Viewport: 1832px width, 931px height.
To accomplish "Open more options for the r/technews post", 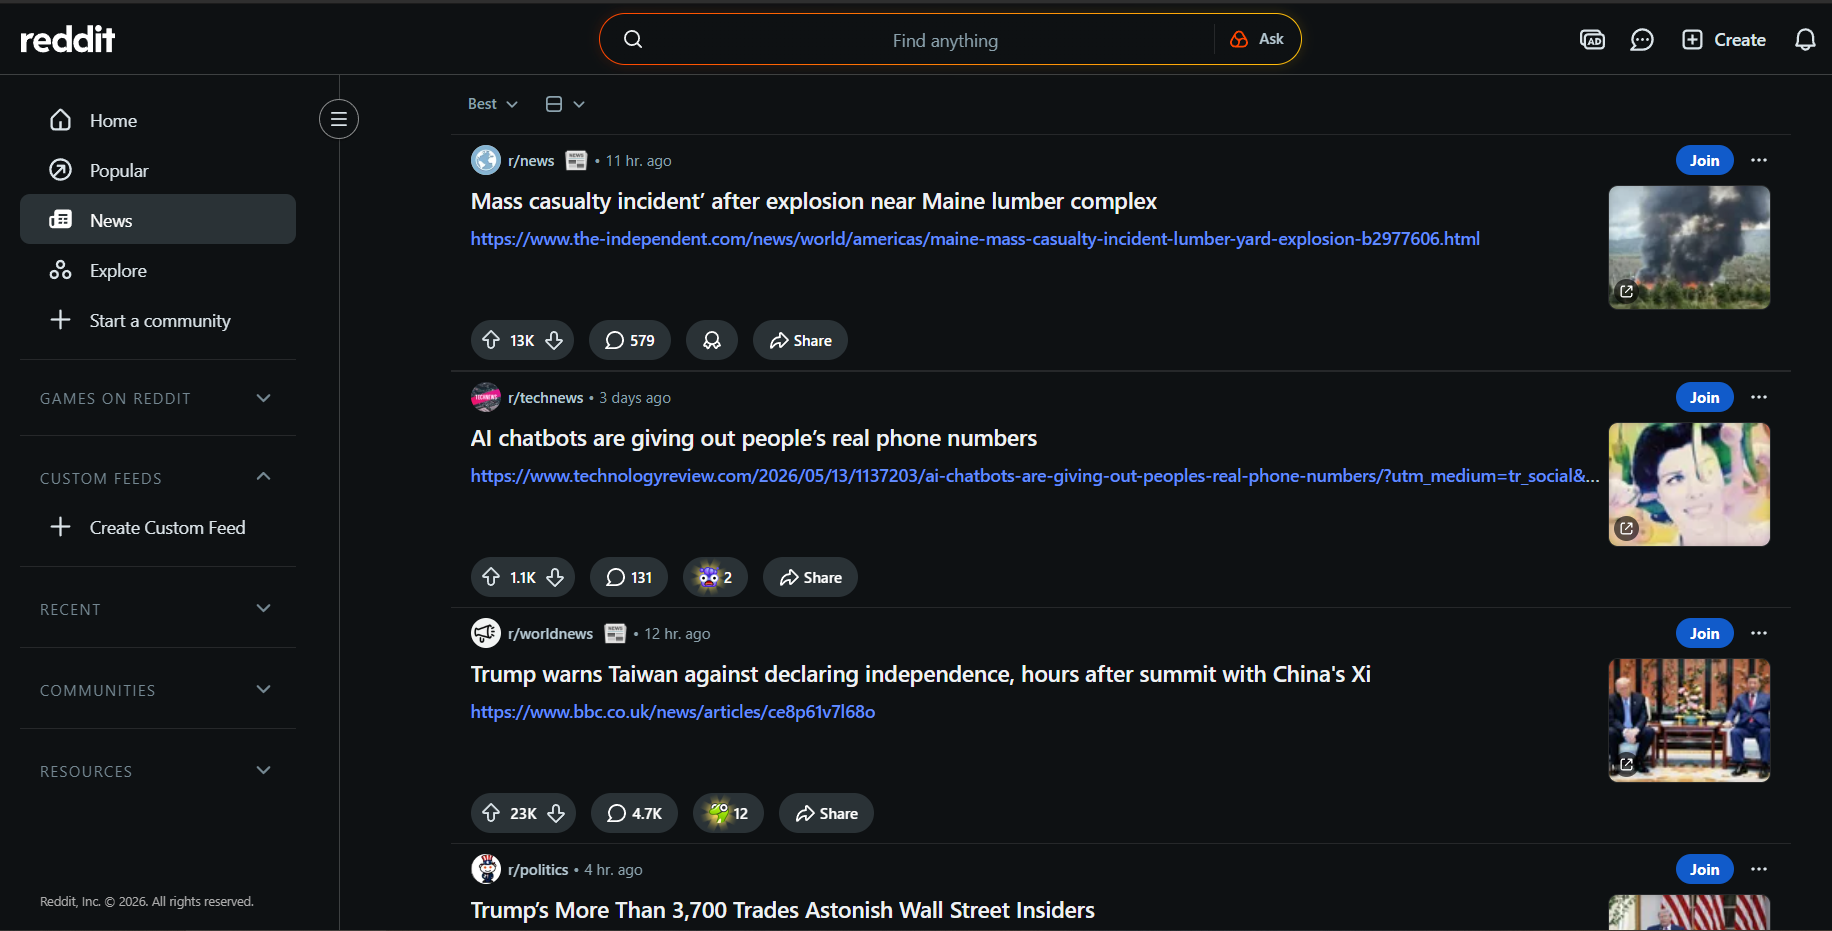I will (x=1759, y=397).
